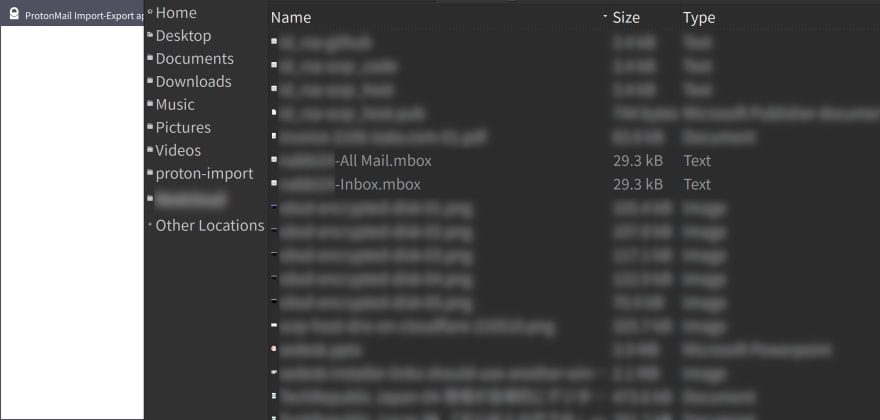Click the Home folder icon
The height and width of the screenshot is (420, 880).
click(x=150, y=11)
